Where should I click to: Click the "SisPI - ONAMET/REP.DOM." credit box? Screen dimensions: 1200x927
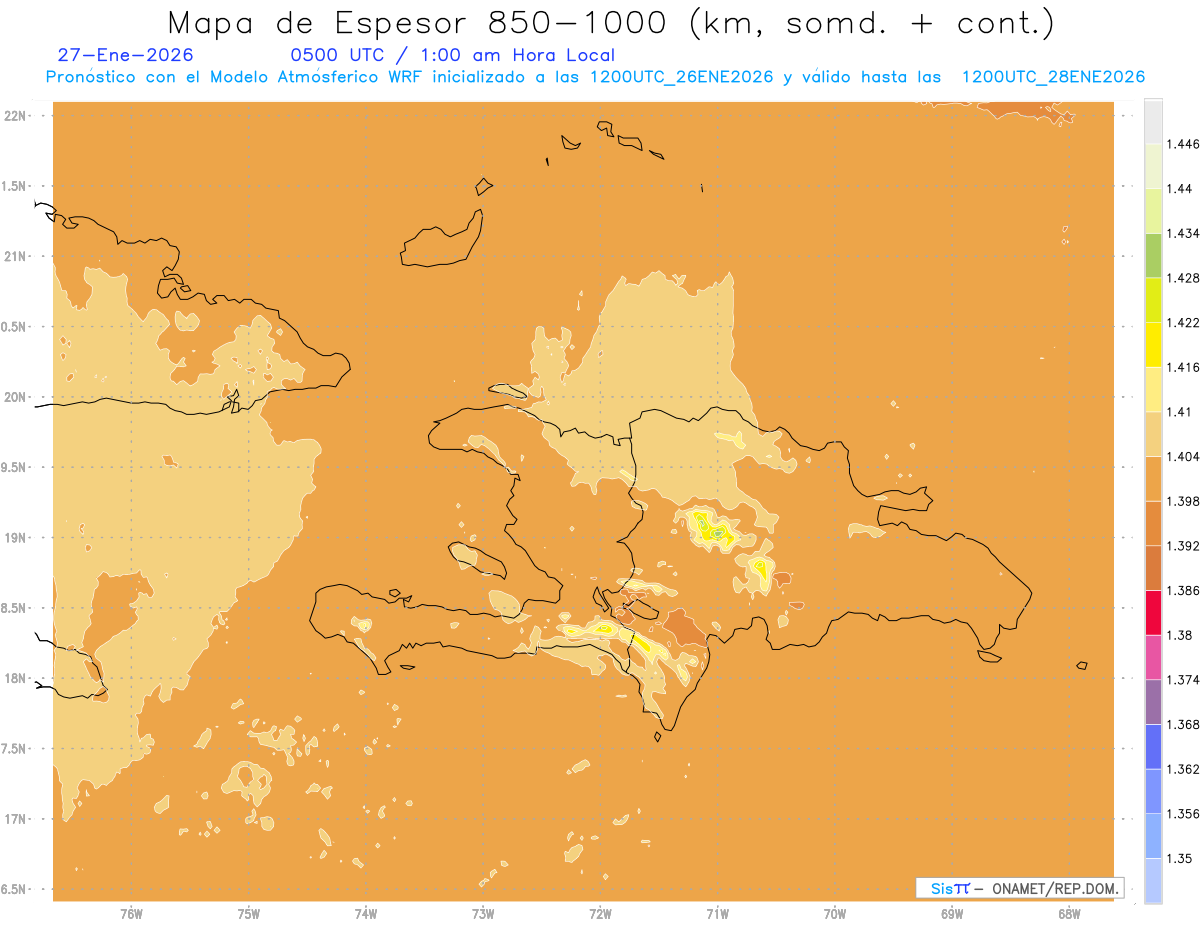point(1020,888)
